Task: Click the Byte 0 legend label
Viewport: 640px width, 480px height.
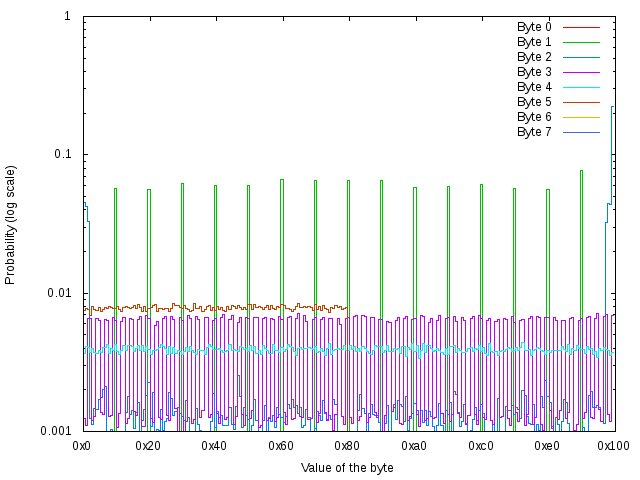Action: point(534,27)
